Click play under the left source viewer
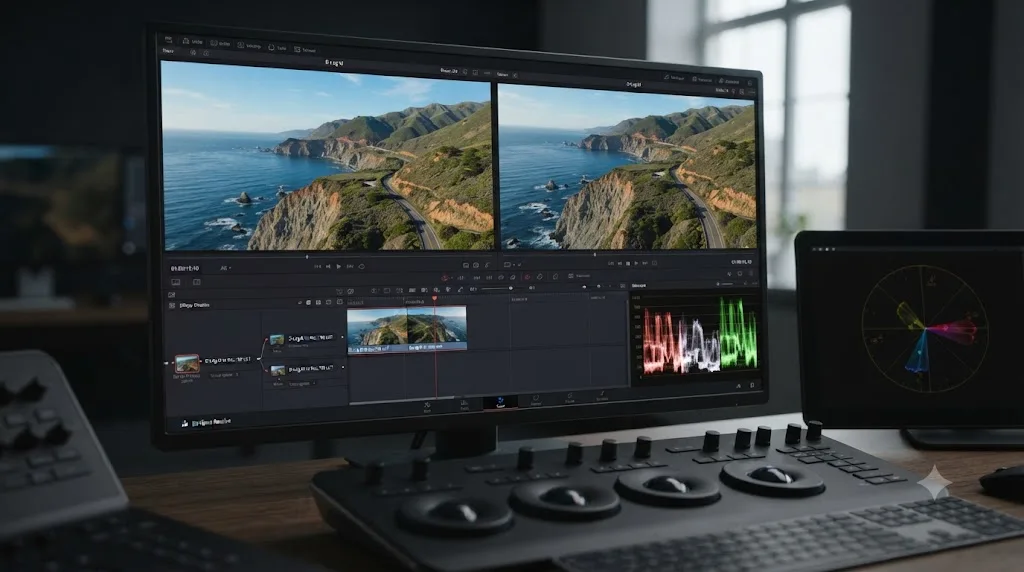 (338, 266)
